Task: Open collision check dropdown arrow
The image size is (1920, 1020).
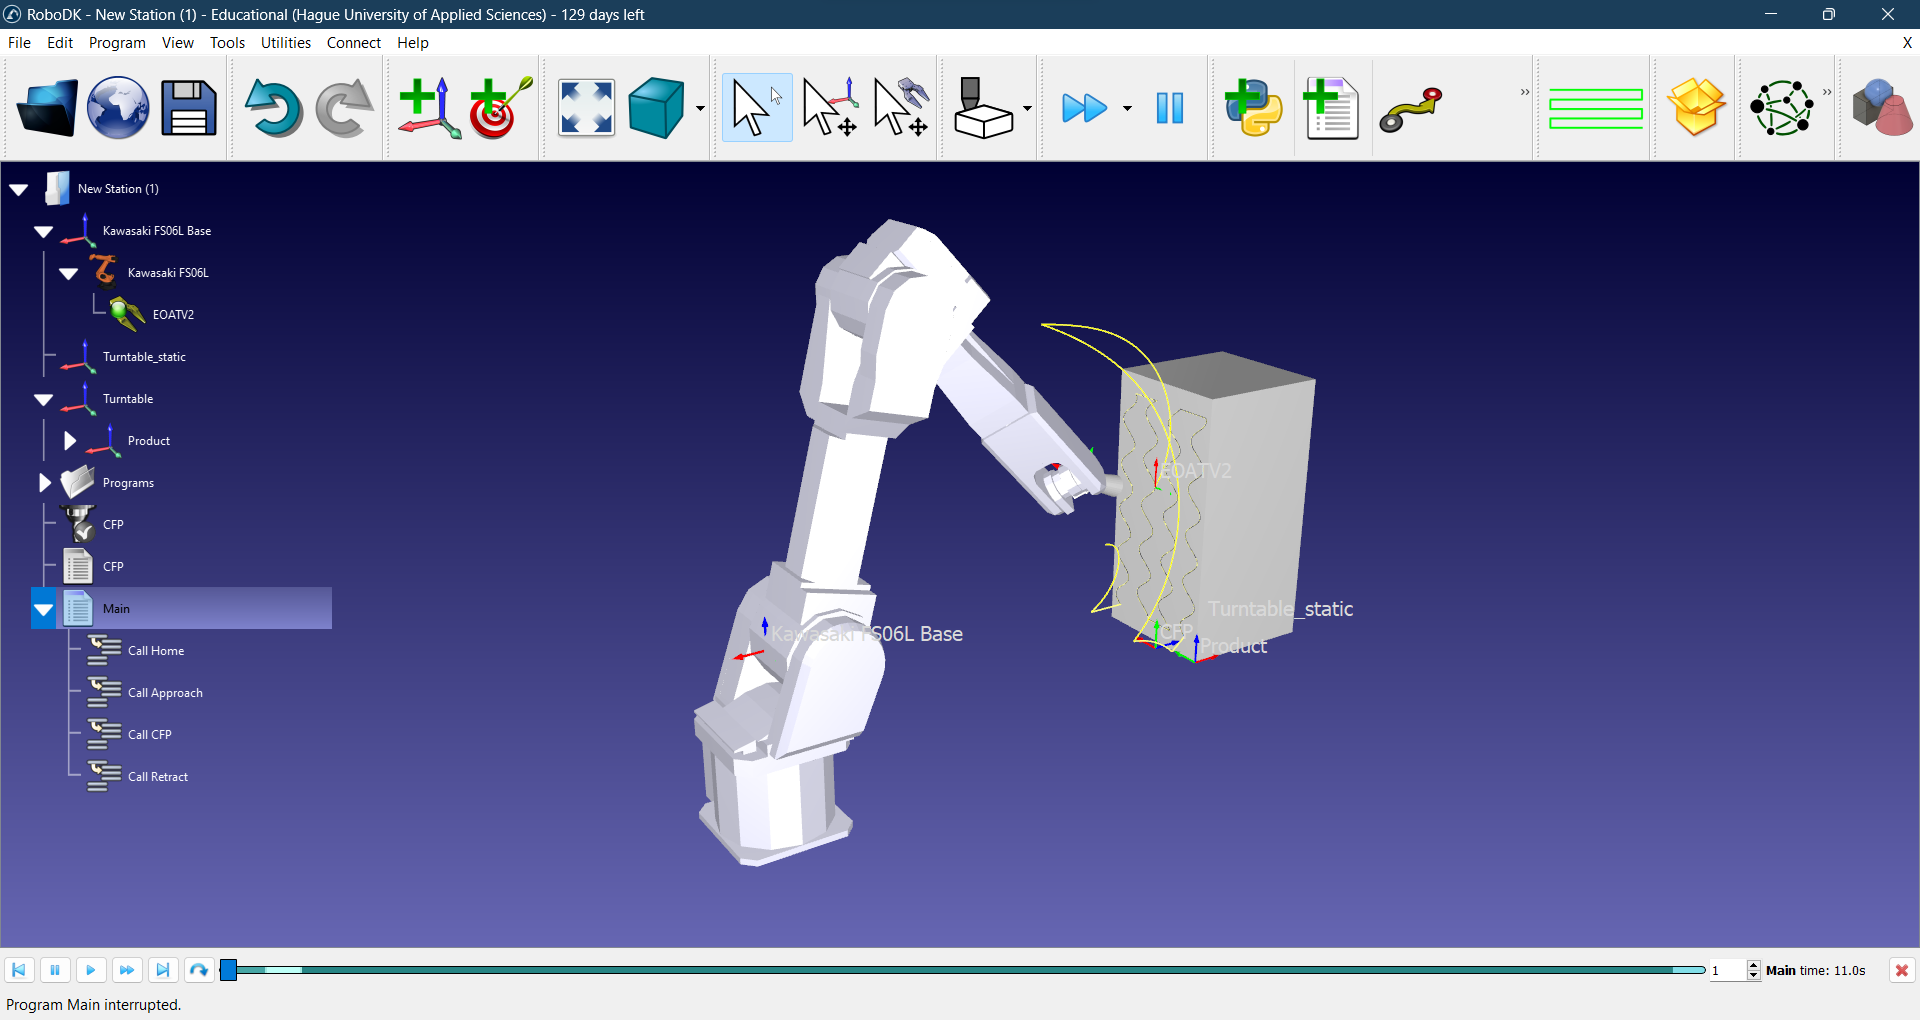Action: [1027, 108]
